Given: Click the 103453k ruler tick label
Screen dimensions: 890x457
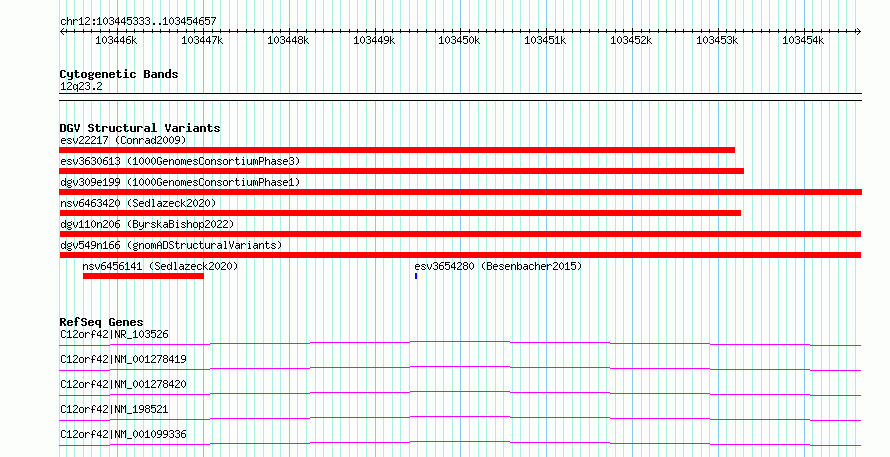Looking at the screenshot, I should (x=717, y=40).
